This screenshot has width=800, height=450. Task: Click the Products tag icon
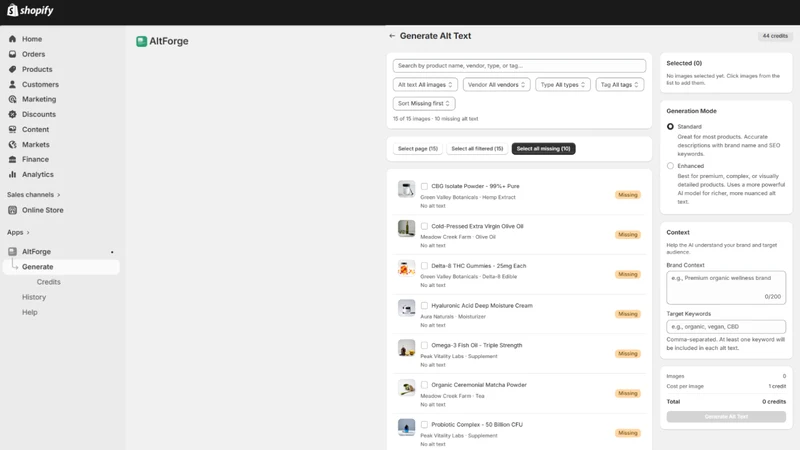[x=12, y=69]
